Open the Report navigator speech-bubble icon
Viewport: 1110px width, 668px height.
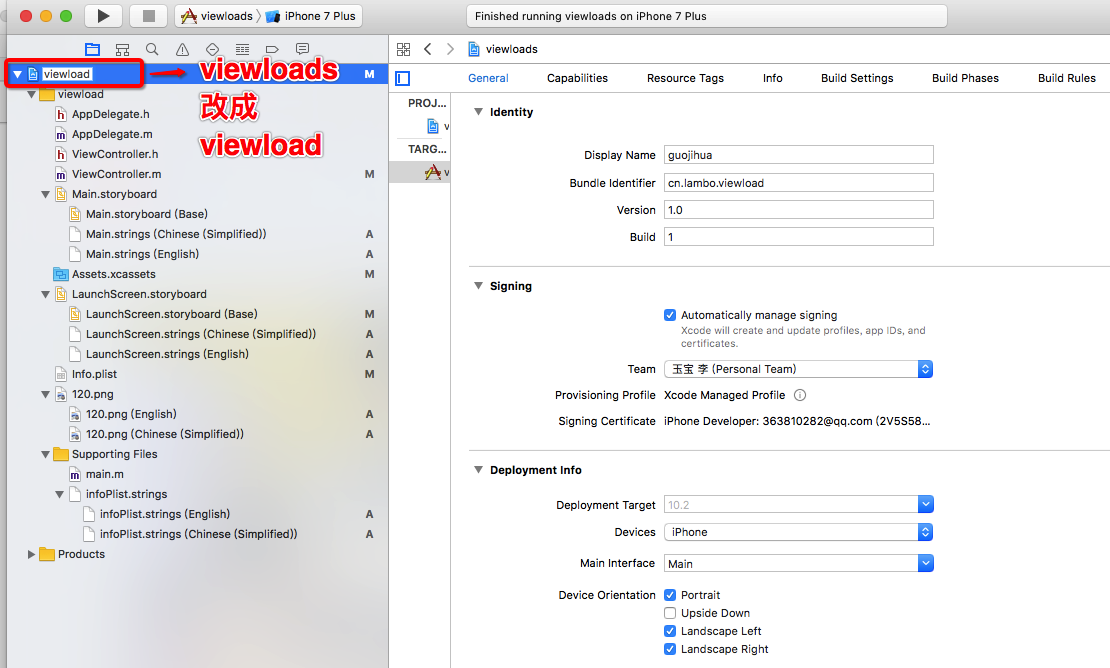tap(302, 49)
